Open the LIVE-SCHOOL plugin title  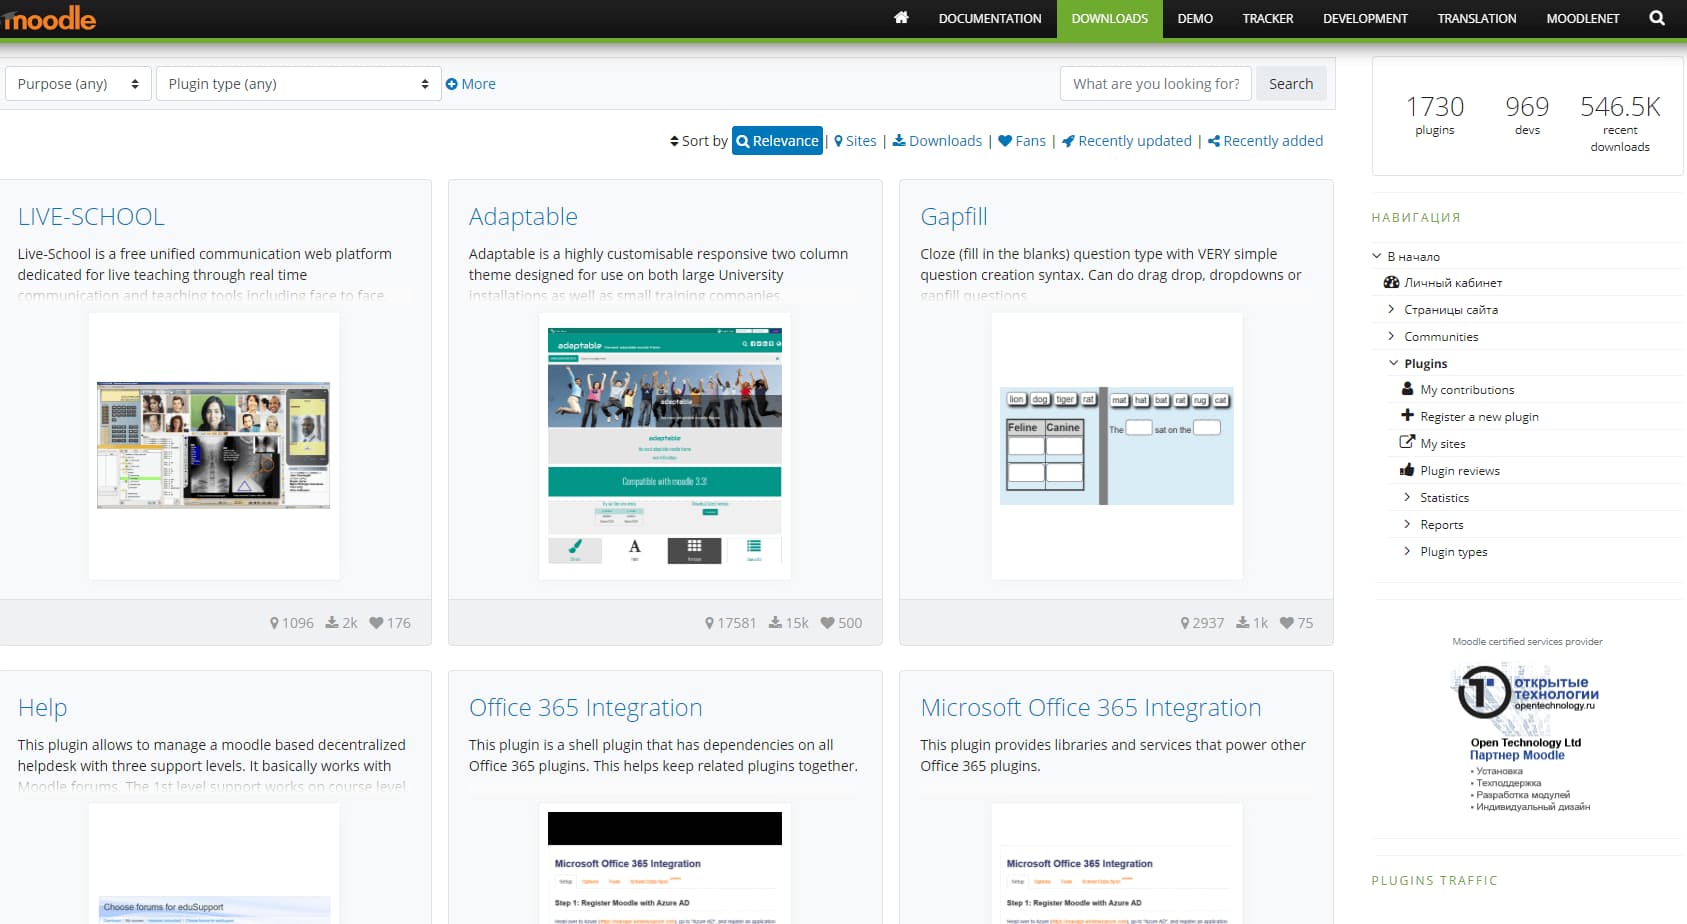coord(91,217)
